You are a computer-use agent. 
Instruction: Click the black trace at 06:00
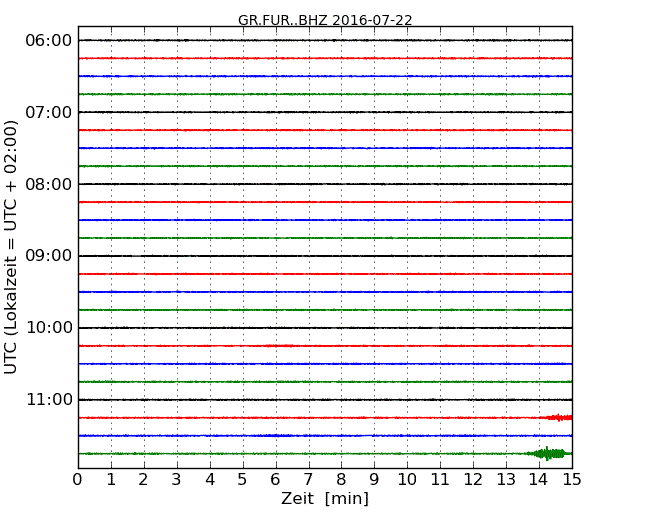tap(325, 40)
